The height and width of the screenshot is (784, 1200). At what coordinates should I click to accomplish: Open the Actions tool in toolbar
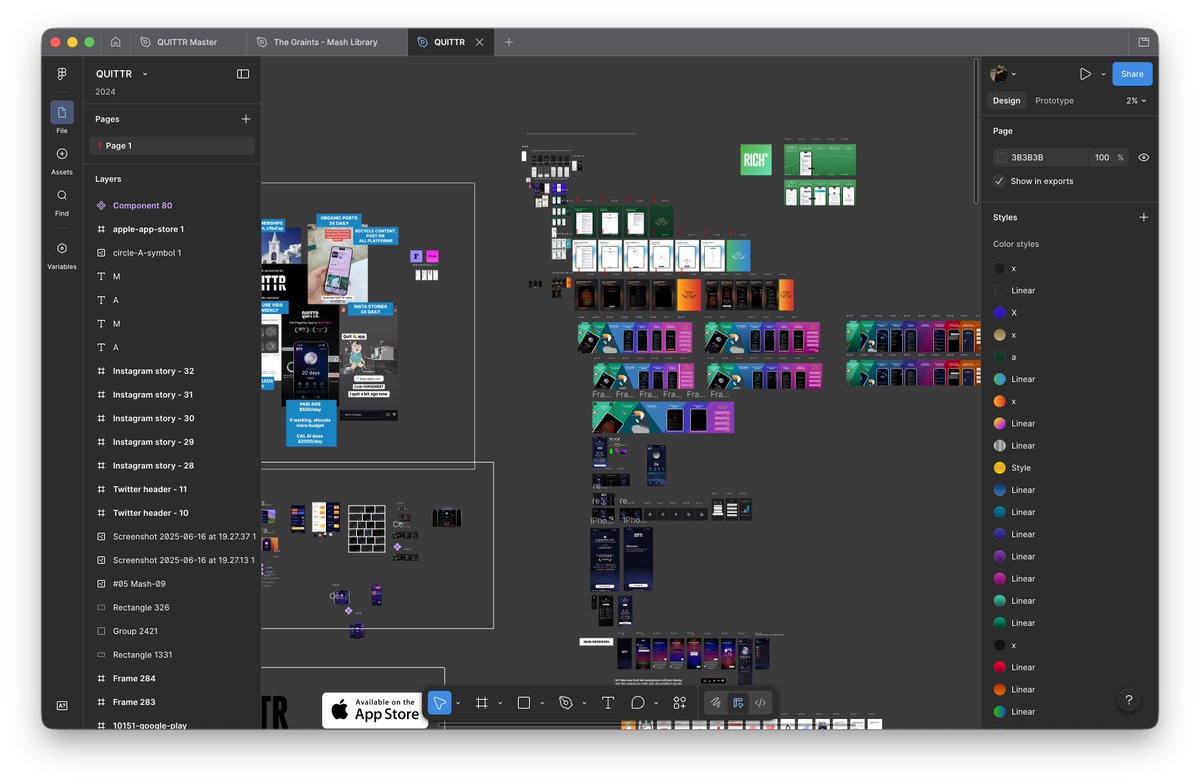pyautogui.click(x=680, y=703)
